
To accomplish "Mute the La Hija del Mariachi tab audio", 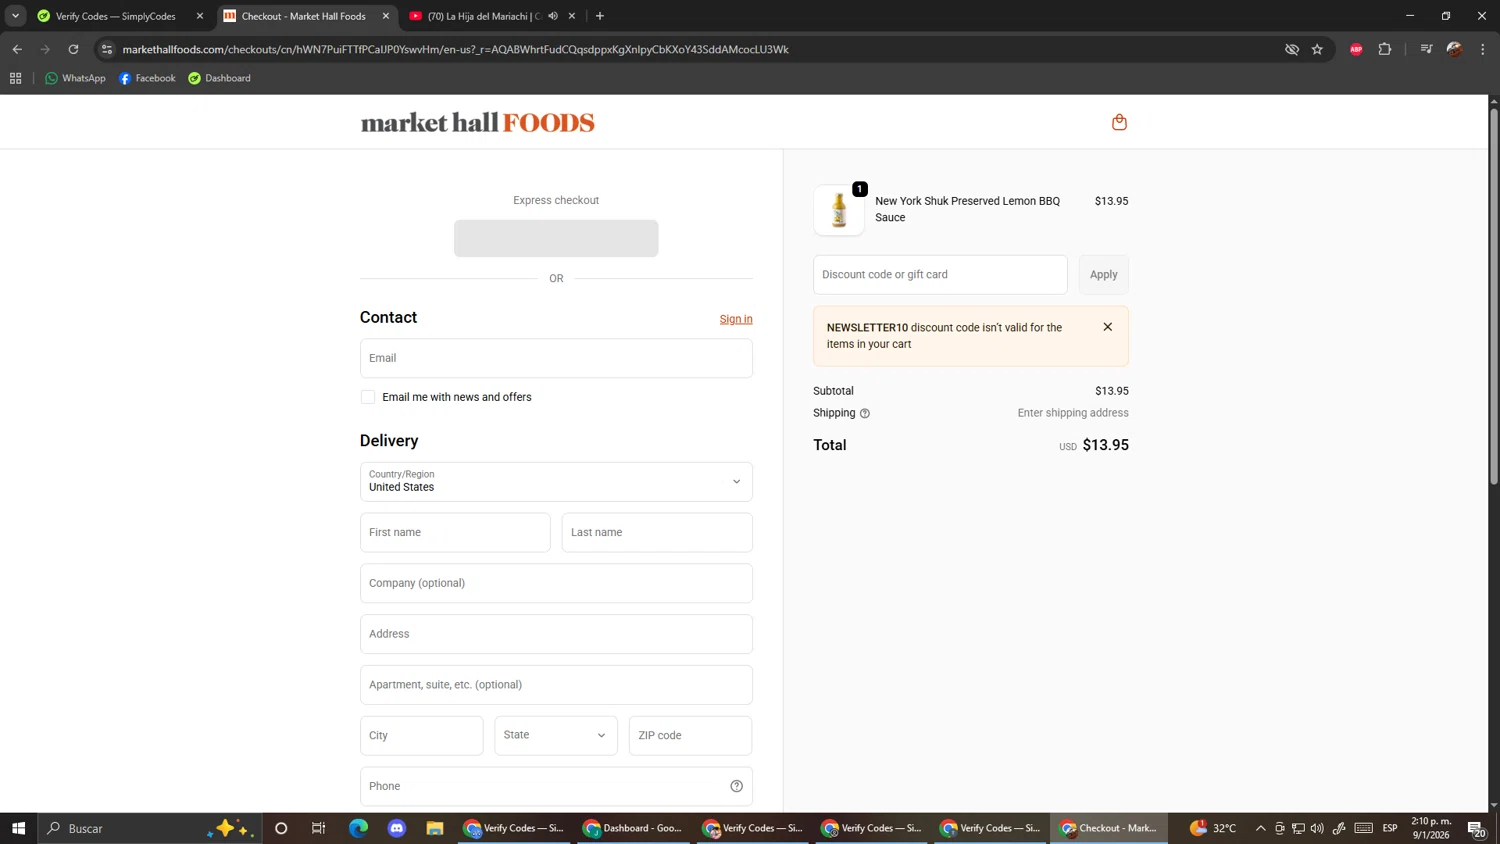I will pyautogui.click(x=553, y=16).
